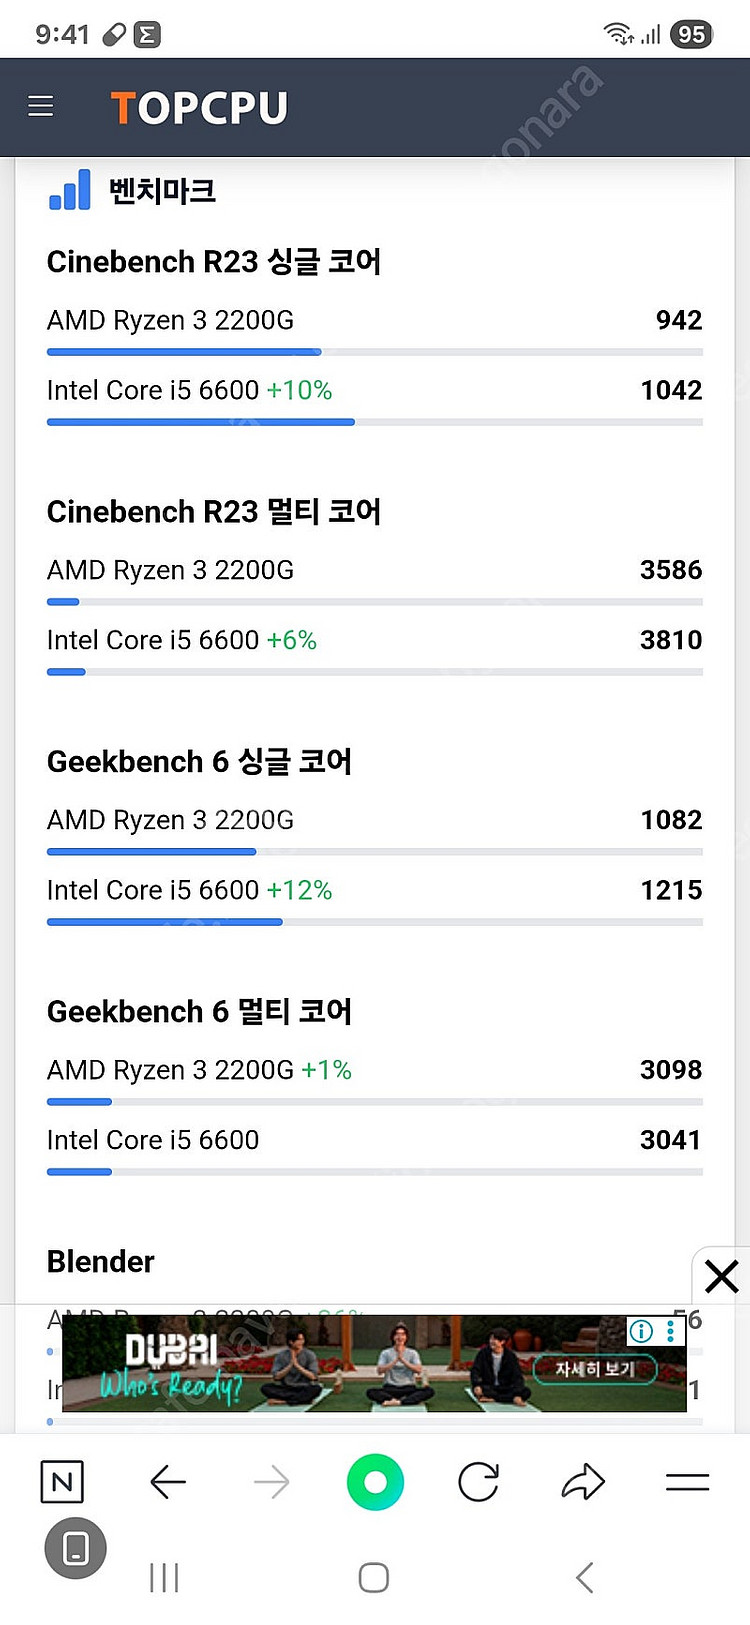The width and height of the screenshot is (750, 1625).
Task: Tap the TOPCPU logo
Action: coord(199,108)
